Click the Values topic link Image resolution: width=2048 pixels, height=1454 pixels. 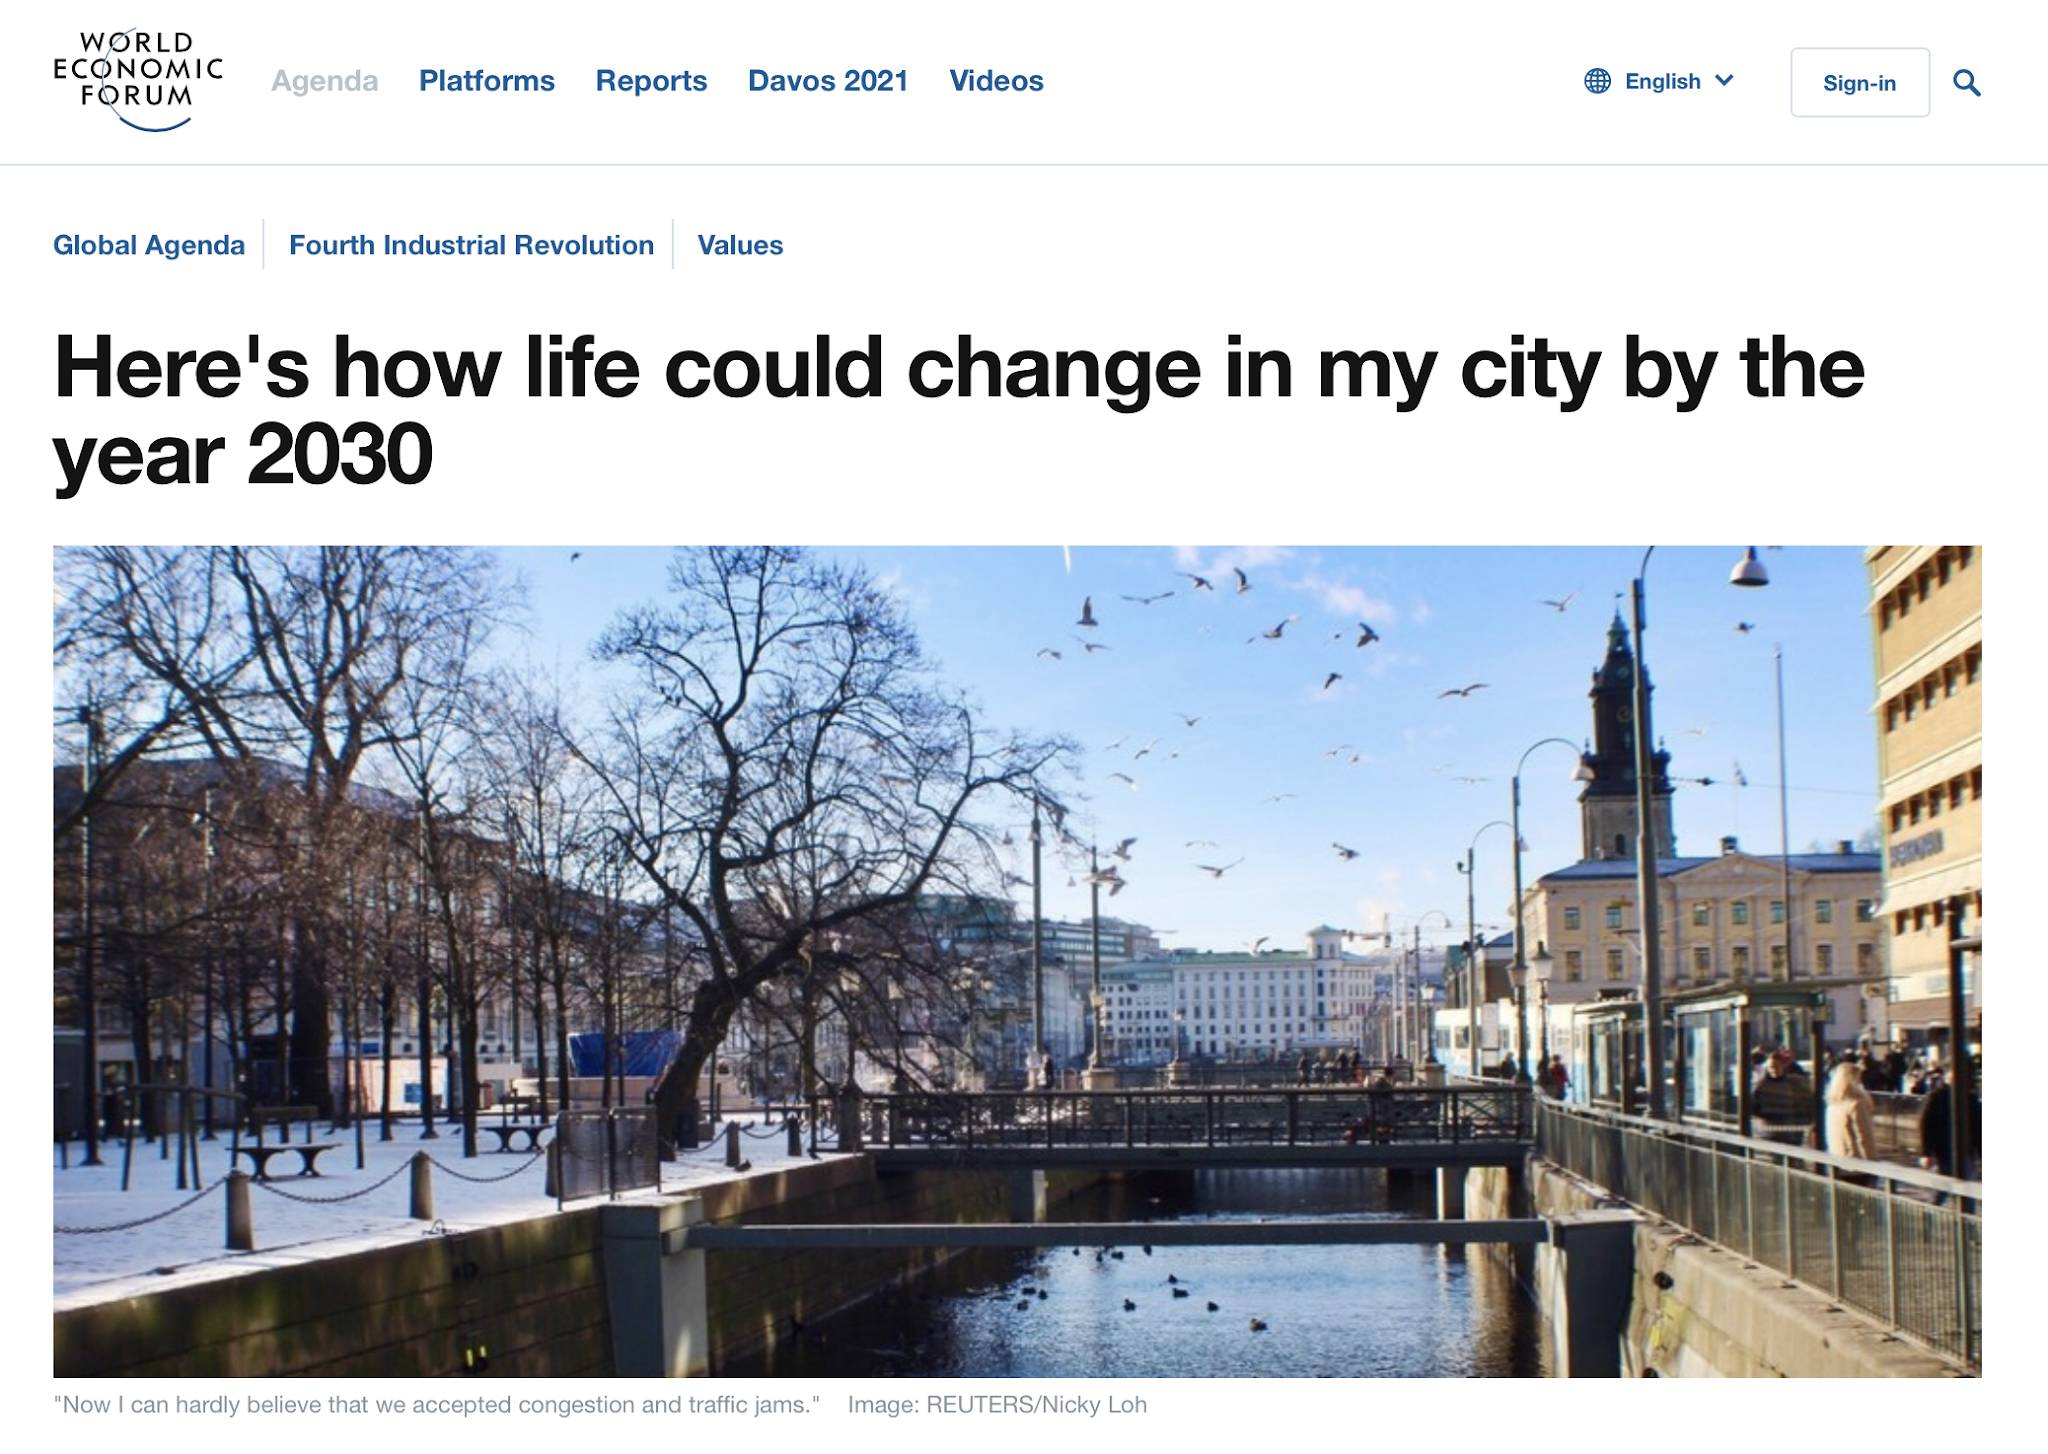(740, 245)
